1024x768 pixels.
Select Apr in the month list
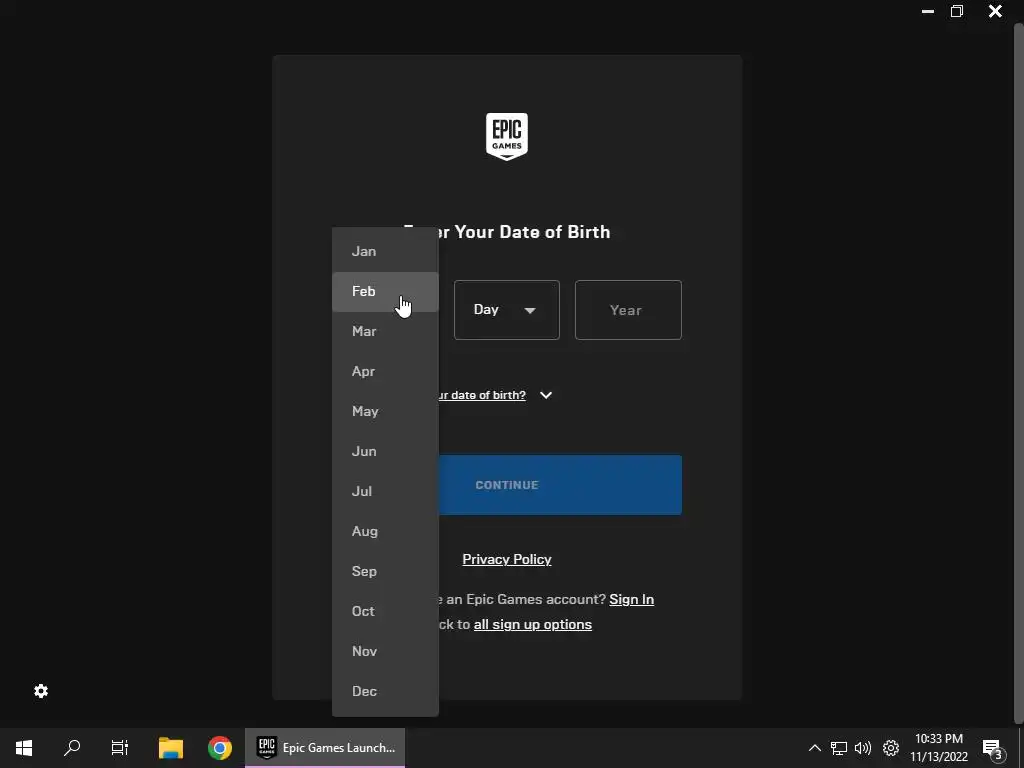pyautogui.click(x=385, y=371)
